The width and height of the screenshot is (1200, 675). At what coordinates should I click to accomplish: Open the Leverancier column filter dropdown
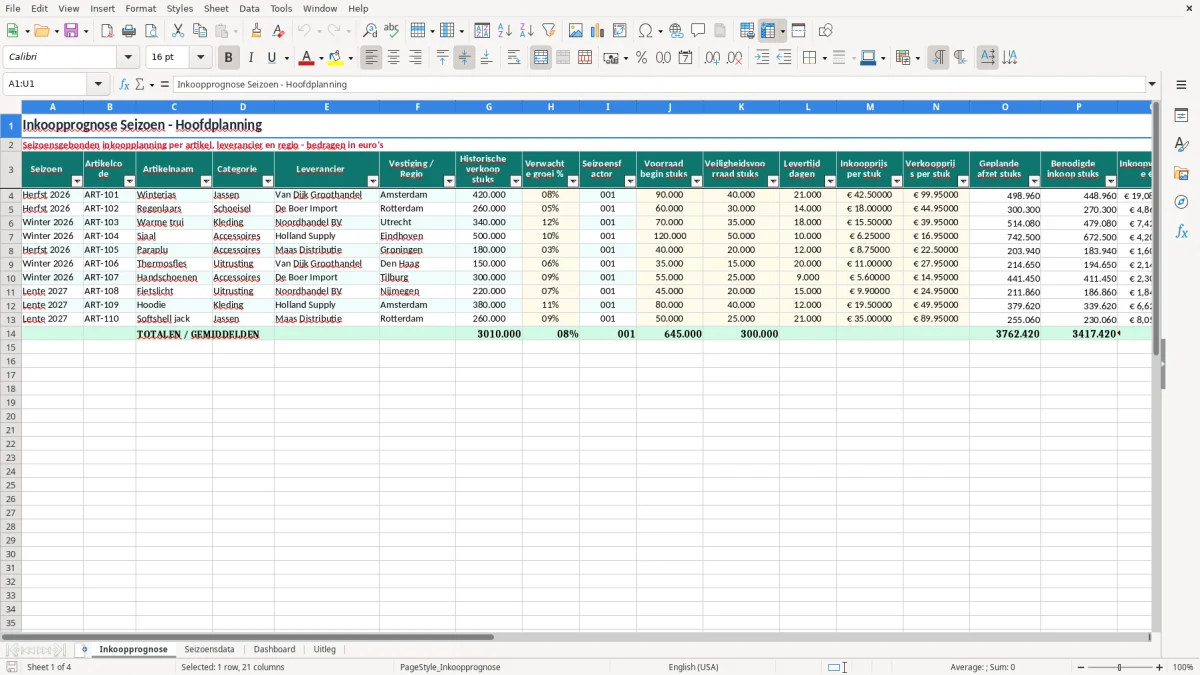point(373,182)
